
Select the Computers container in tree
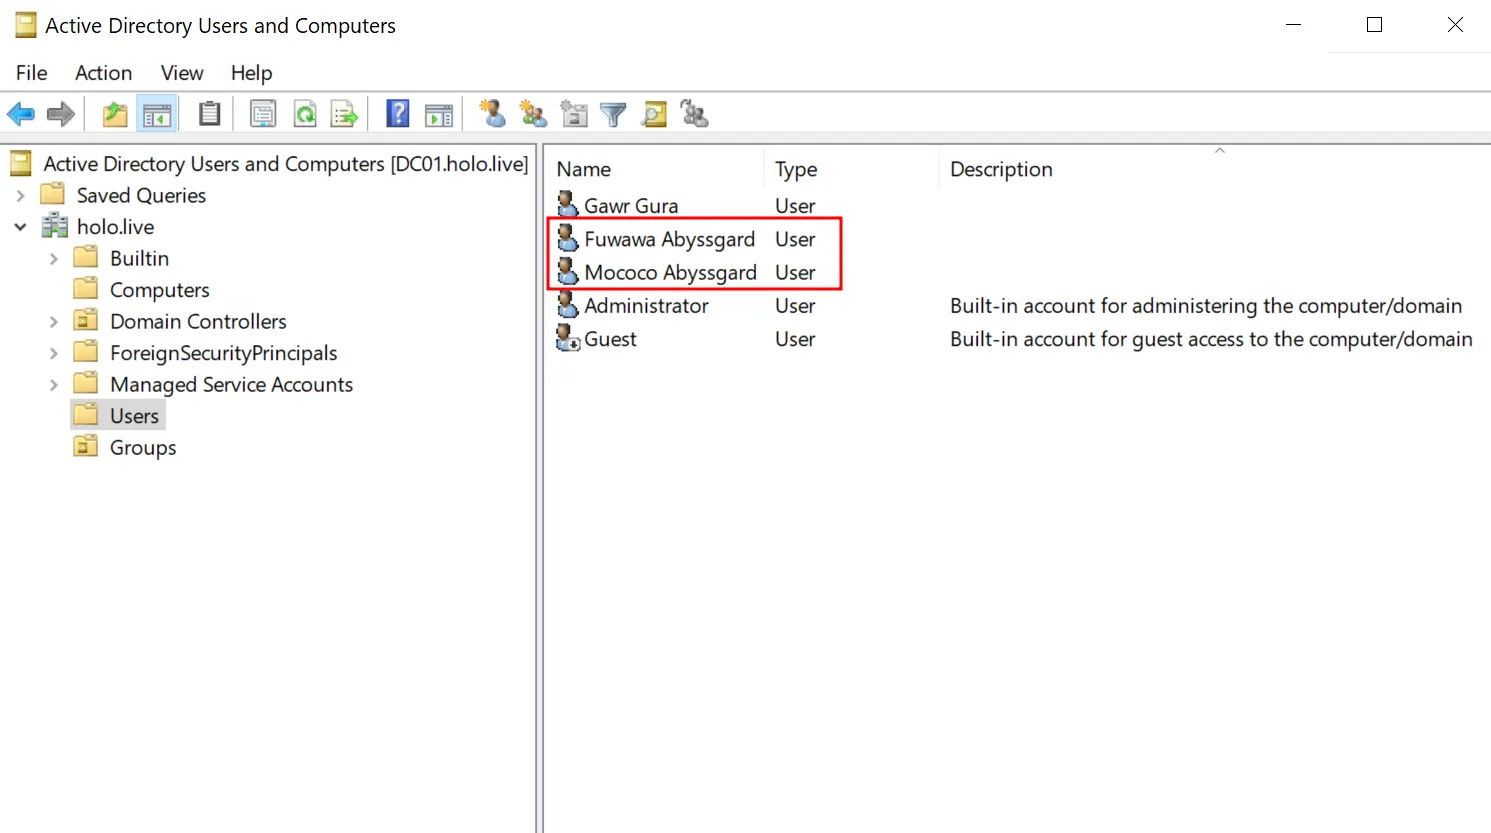pos(160,290)
